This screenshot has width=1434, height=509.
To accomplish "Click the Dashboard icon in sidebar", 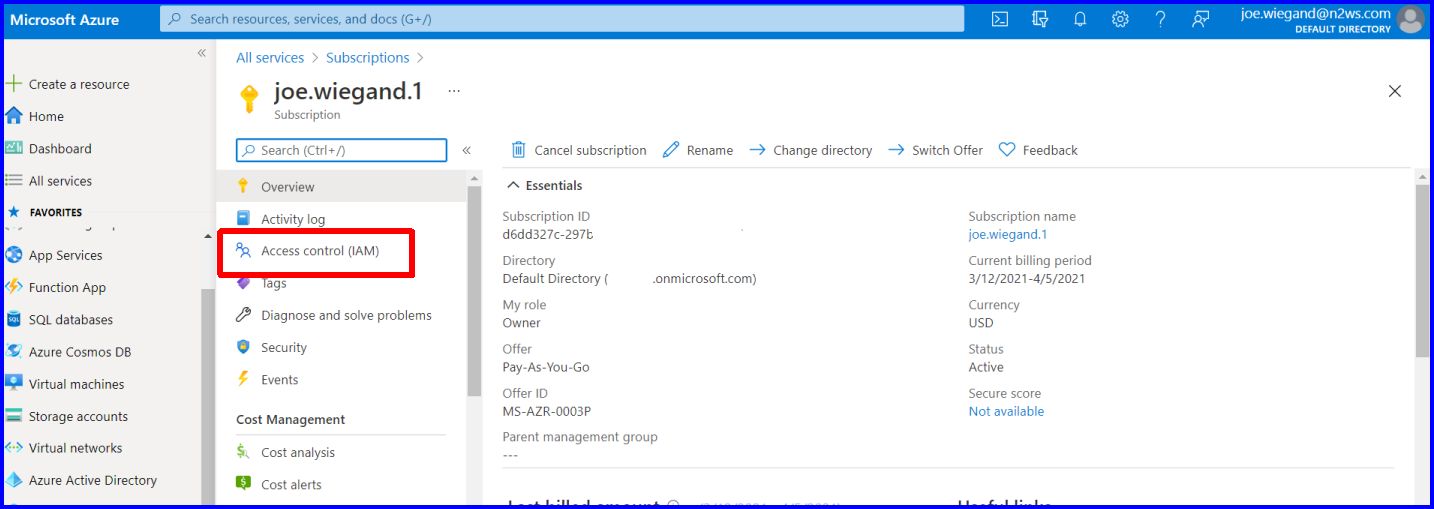I will coord(14,148).
